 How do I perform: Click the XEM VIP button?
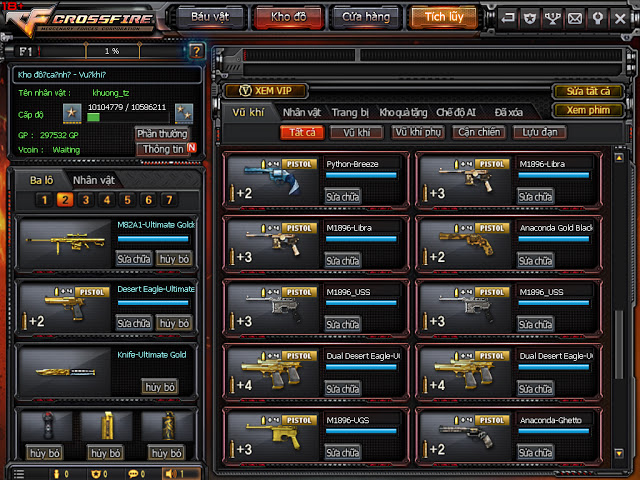[266, 91]
